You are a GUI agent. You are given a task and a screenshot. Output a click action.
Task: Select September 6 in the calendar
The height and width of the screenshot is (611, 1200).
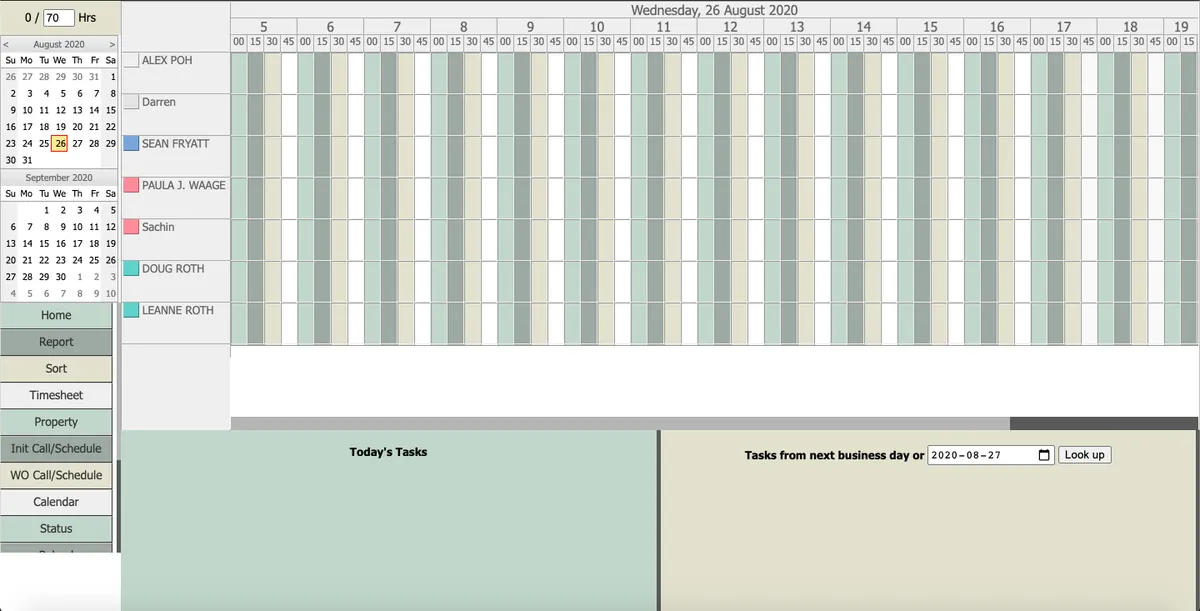click(10, 227)
